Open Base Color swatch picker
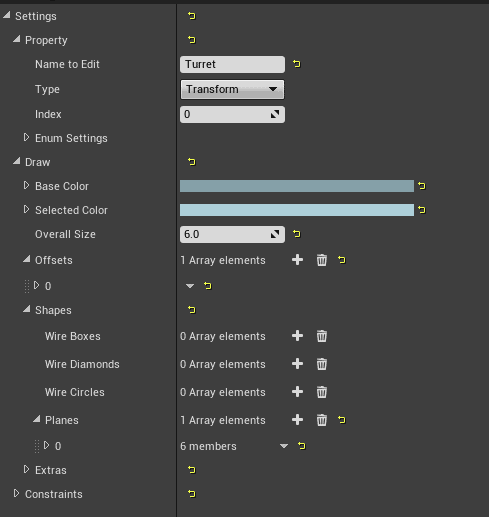The width and height of the screenshot is (489, 517). pyautogui.click(x=297, y=186)
